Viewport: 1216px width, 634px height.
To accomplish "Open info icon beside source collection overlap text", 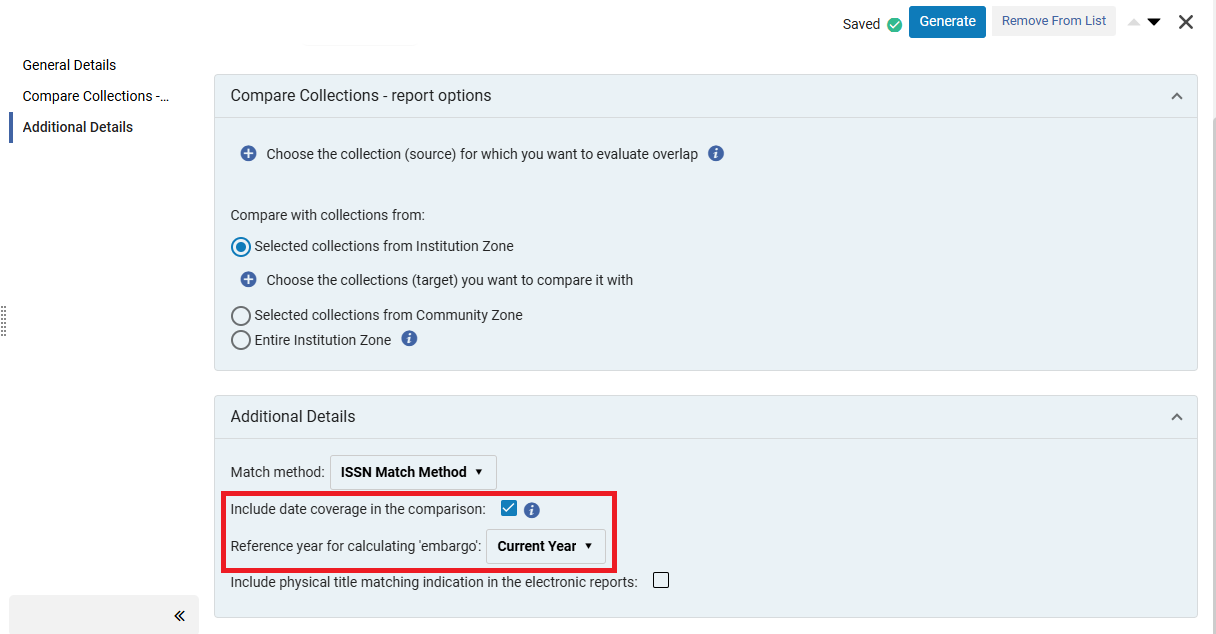I will 716,154.
